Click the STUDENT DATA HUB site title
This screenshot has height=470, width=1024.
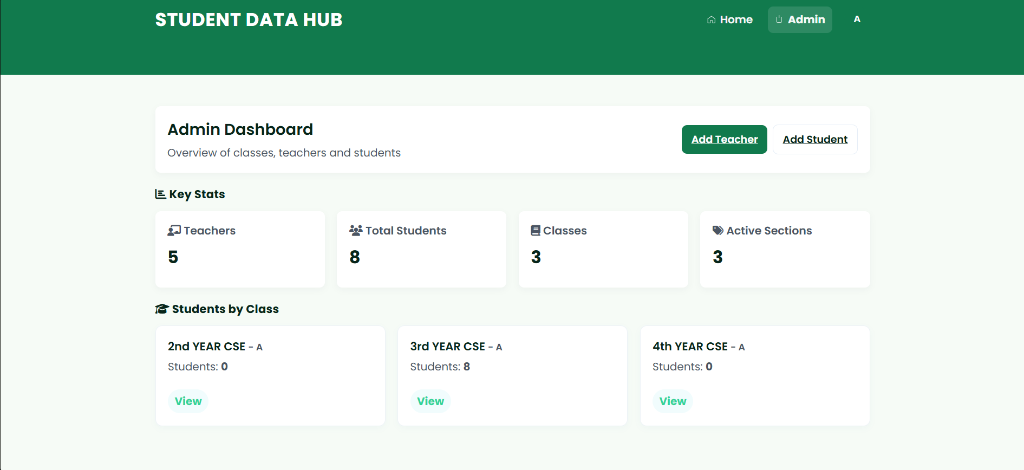coord(249,20)
